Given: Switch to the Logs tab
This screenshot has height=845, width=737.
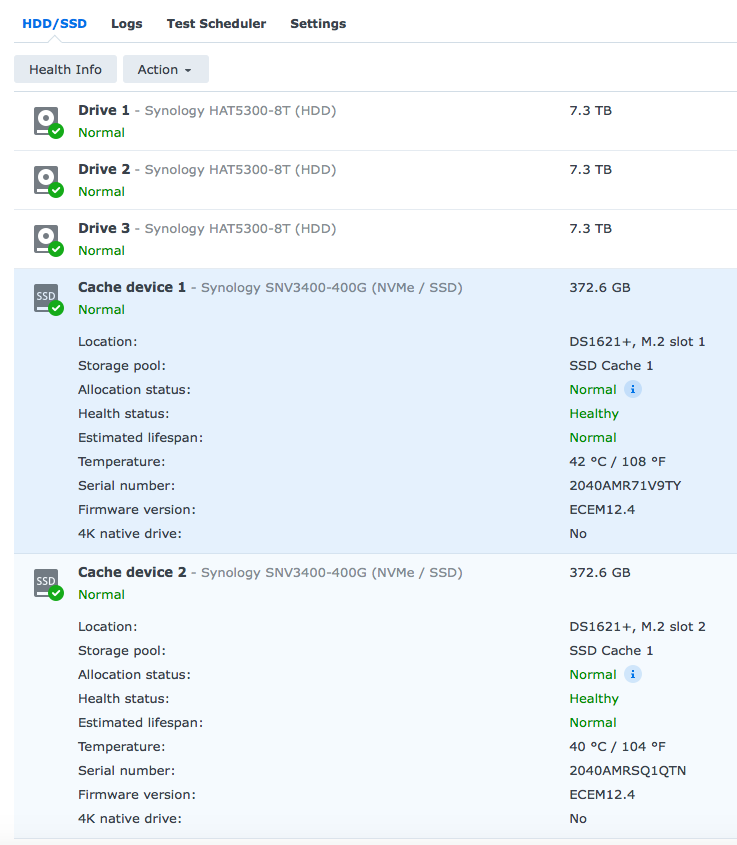Looking at the screenshot, I should point(127,24).
